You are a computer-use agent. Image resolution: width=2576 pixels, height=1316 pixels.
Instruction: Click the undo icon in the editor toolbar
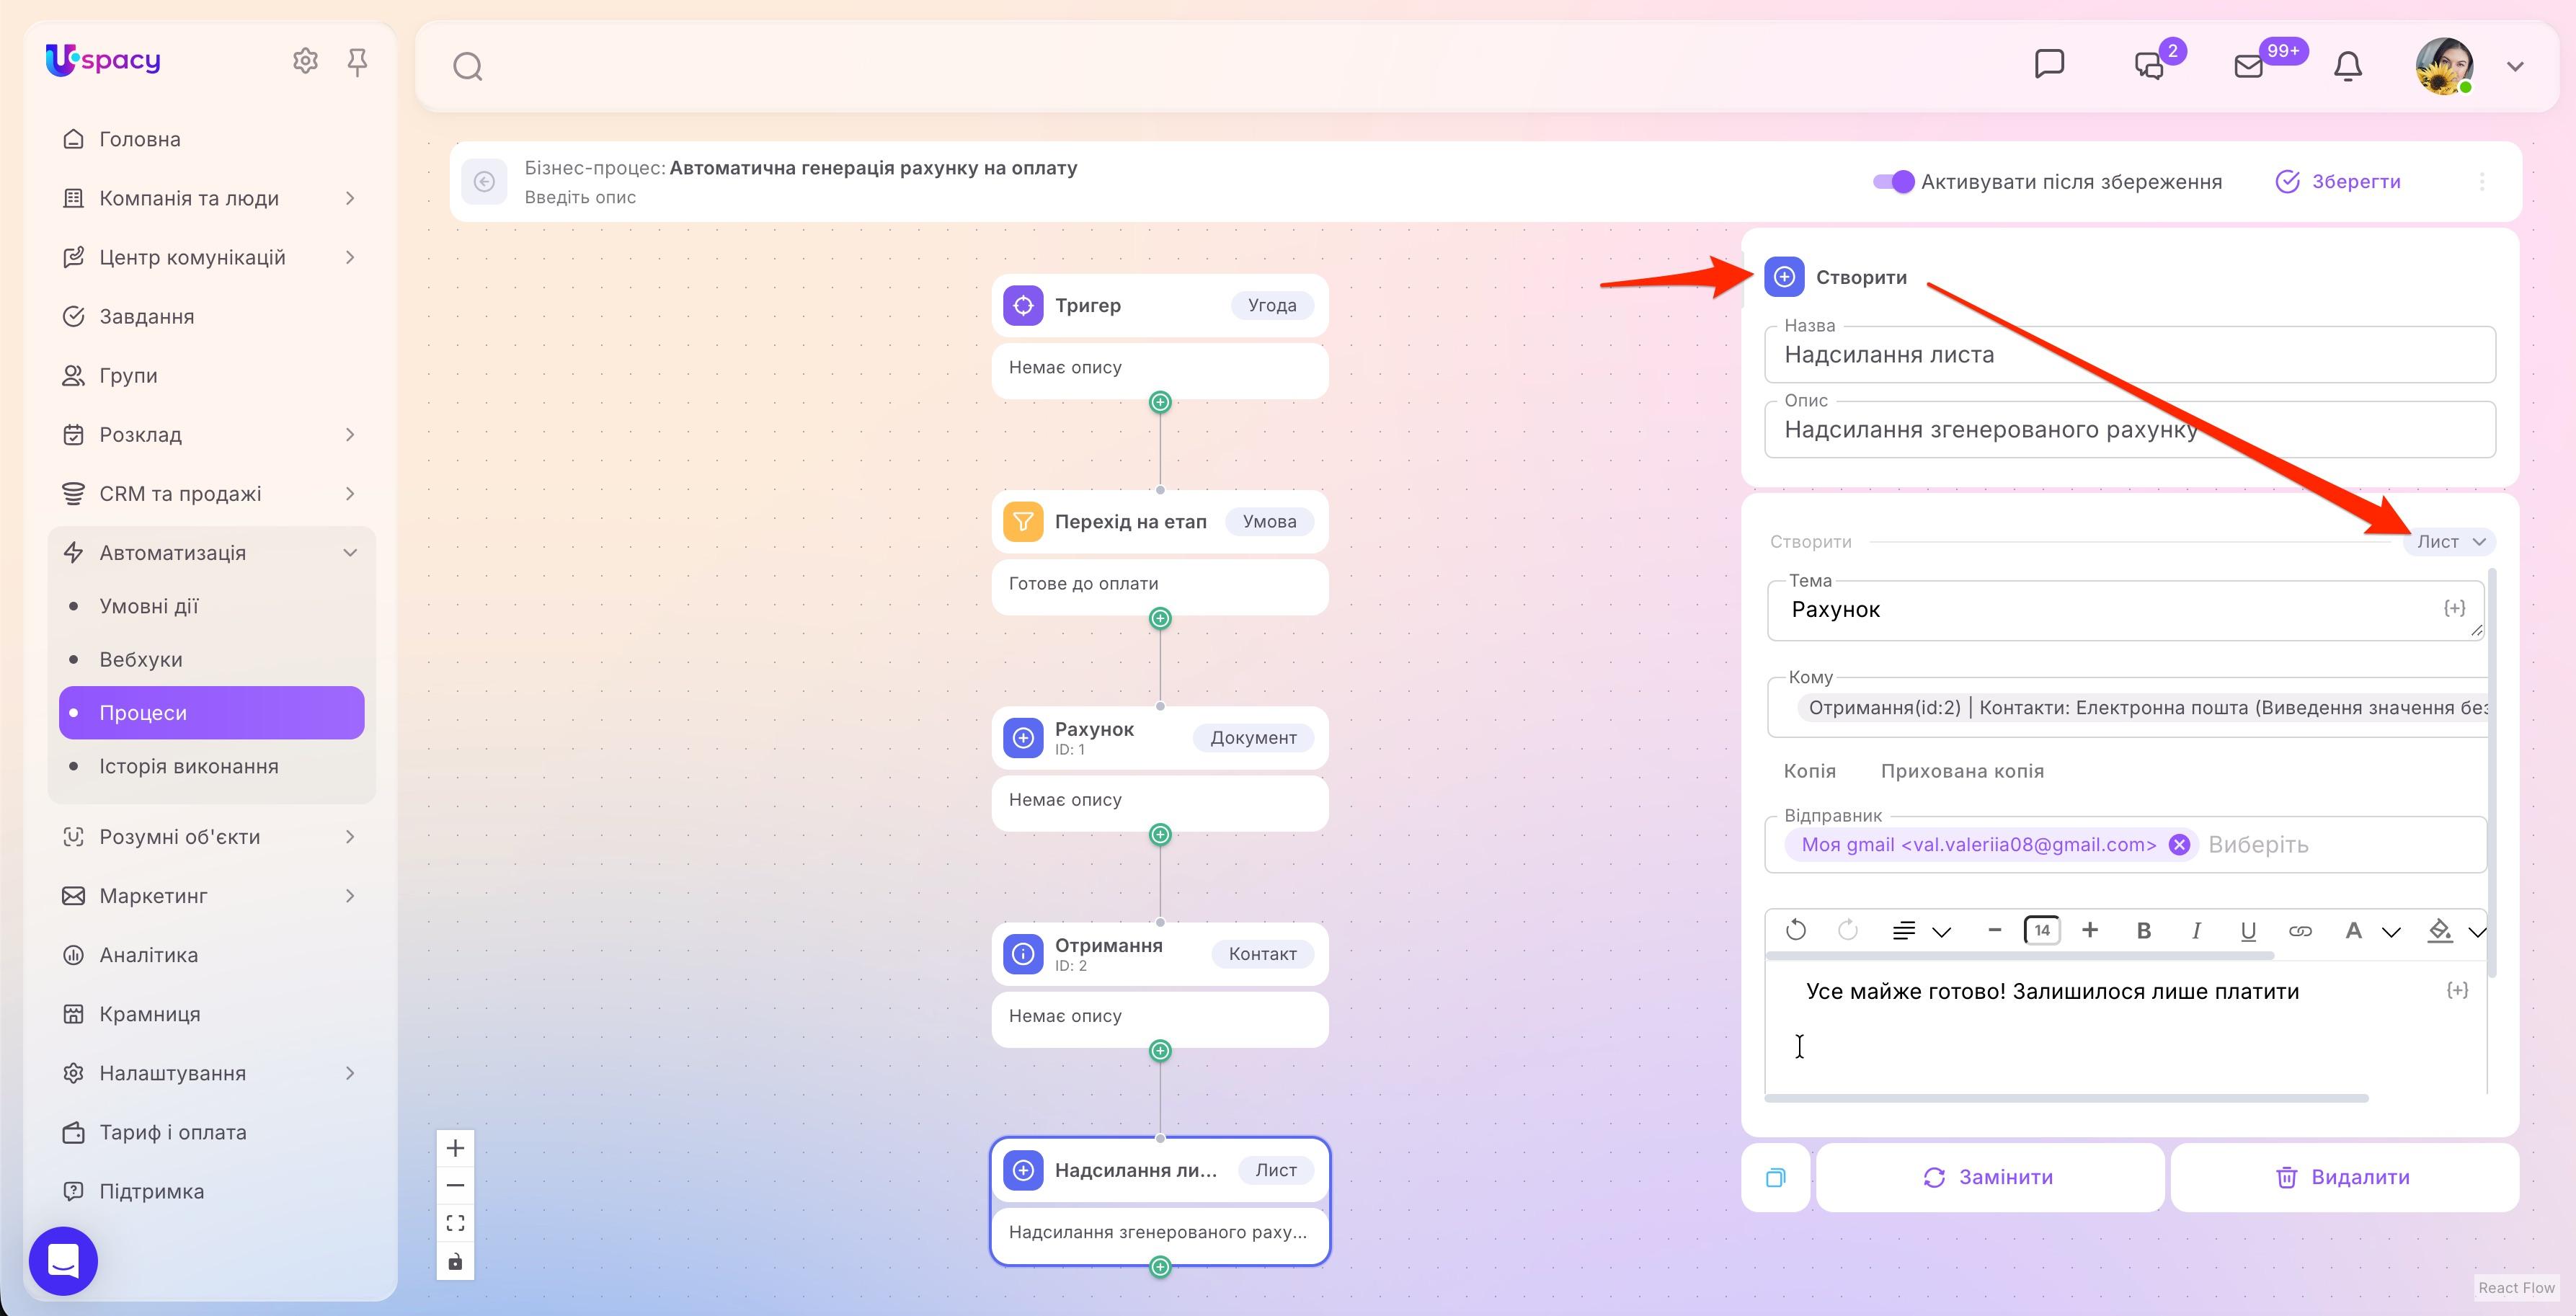1795,931
